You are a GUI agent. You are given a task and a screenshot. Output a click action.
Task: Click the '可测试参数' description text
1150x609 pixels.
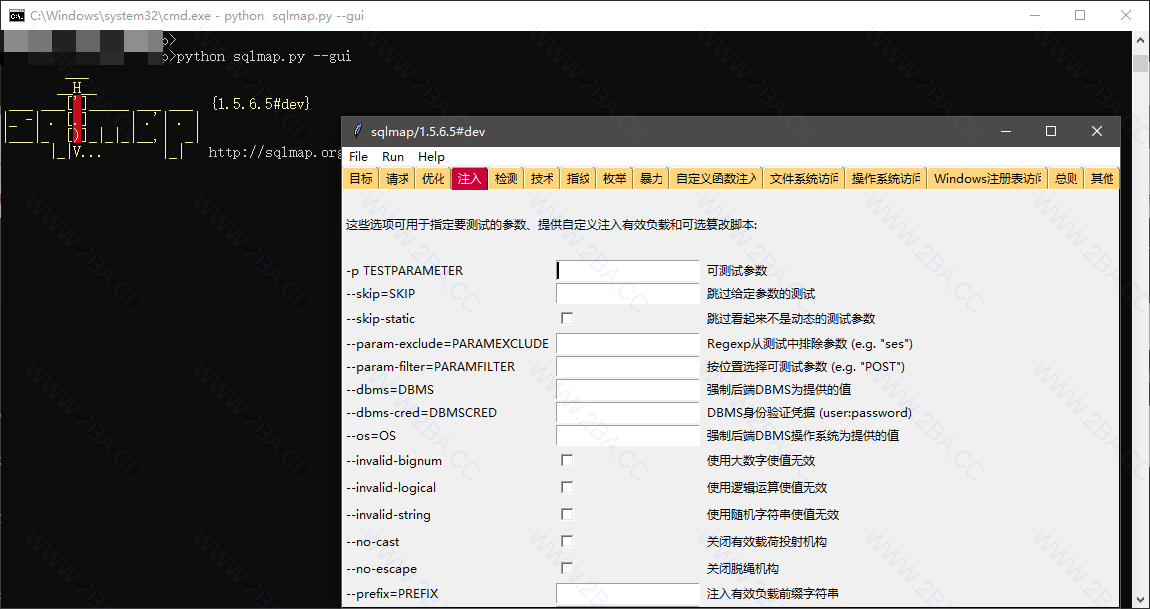(737, 271)
